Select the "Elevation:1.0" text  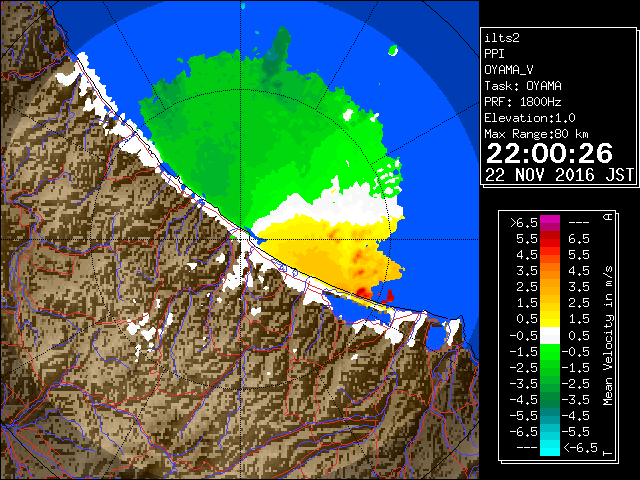pos(530,118)
